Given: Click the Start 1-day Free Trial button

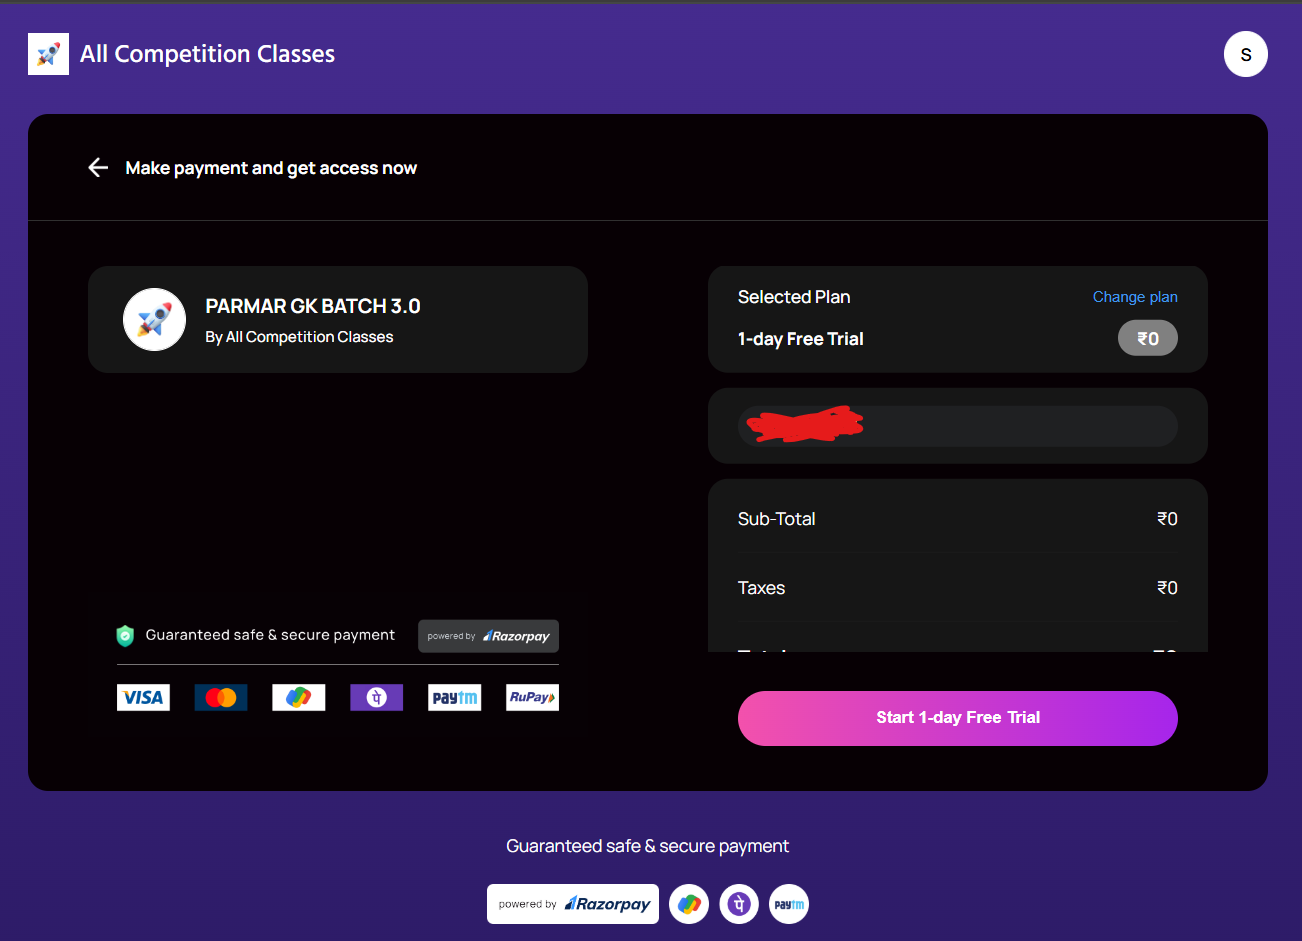Looking at the screenshot, I should [957, 717].
